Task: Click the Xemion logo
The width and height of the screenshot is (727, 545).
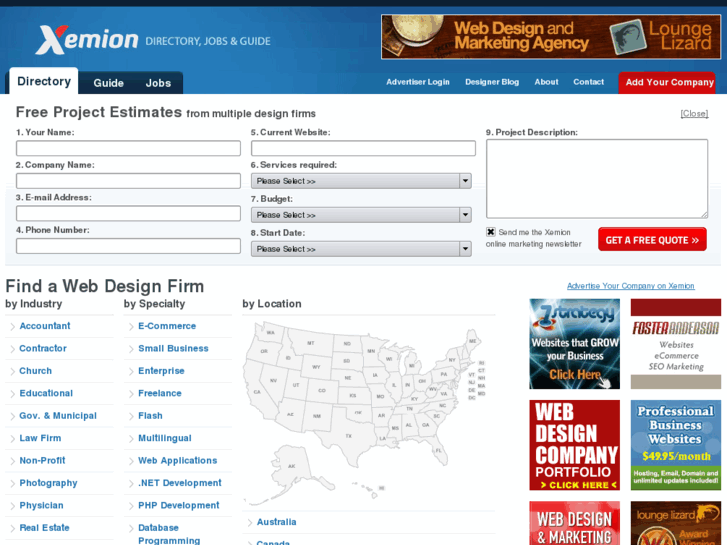Action: 87,40
